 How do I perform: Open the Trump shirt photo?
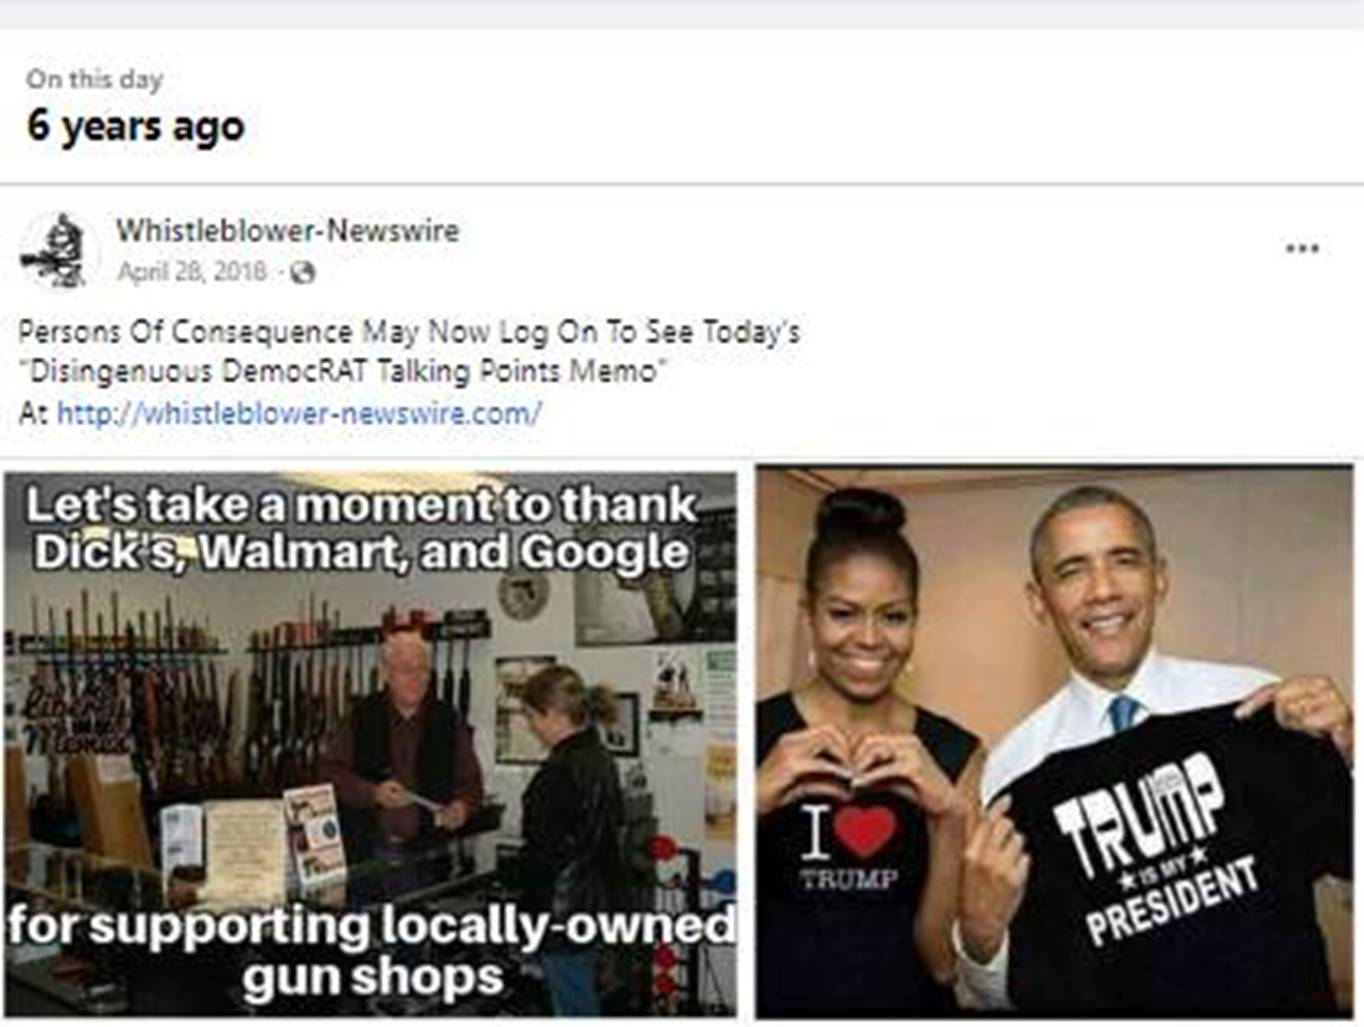click(x=1054, y=742)
